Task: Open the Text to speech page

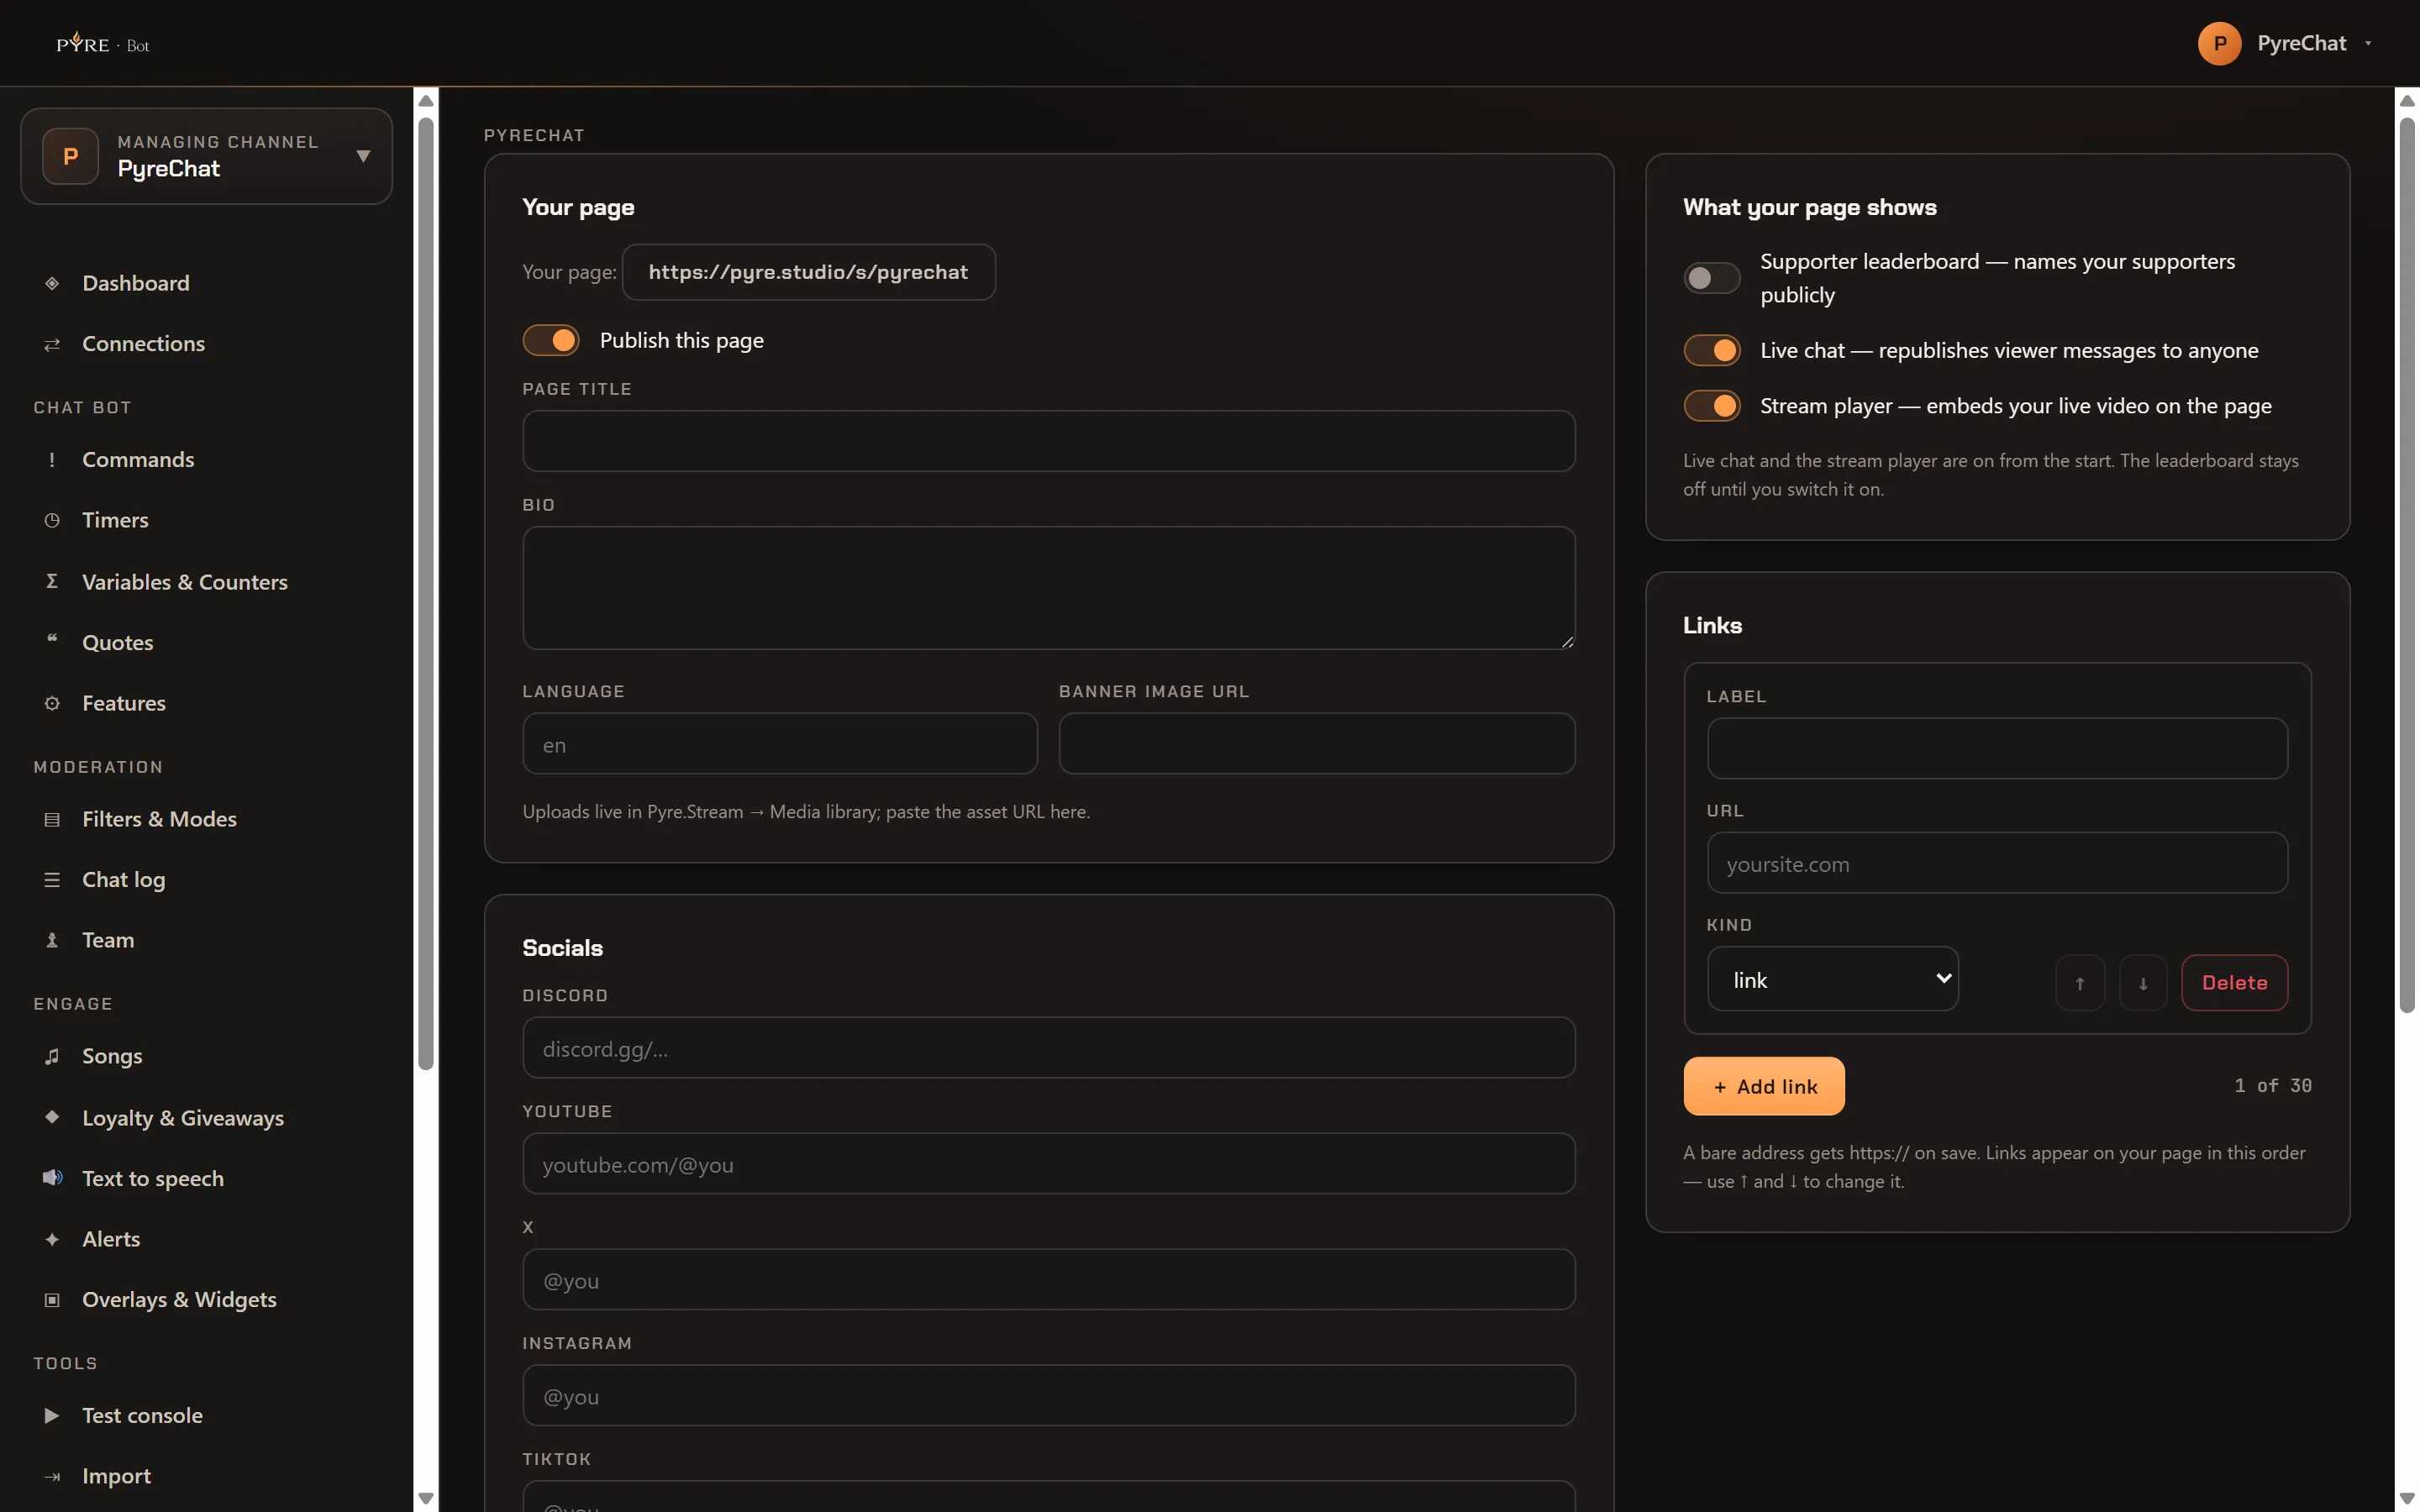Action: coord(153,1179)
